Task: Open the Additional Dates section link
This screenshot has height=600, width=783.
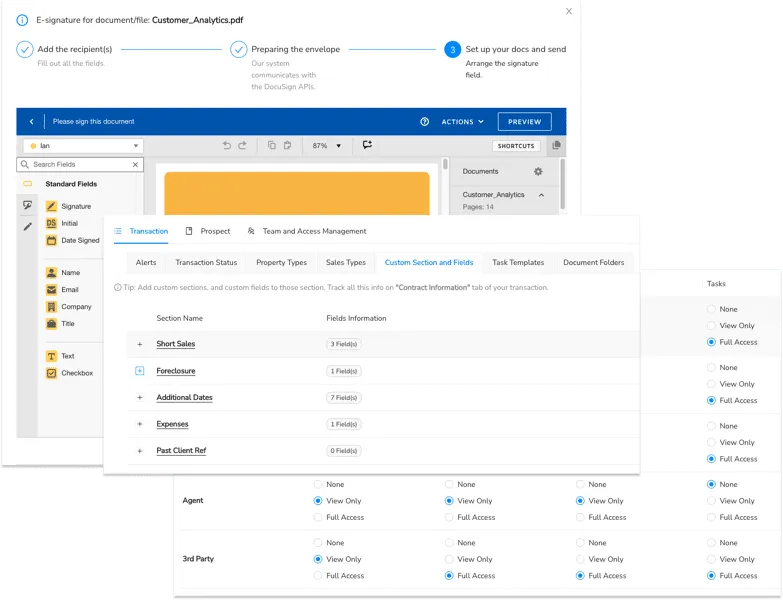Action: pos(184,397)
